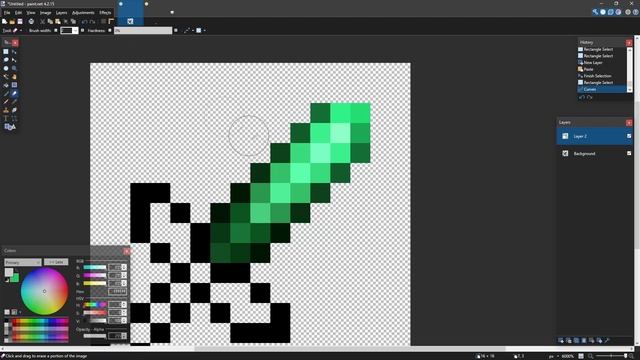Select the Gradient tool

point(14,85)
